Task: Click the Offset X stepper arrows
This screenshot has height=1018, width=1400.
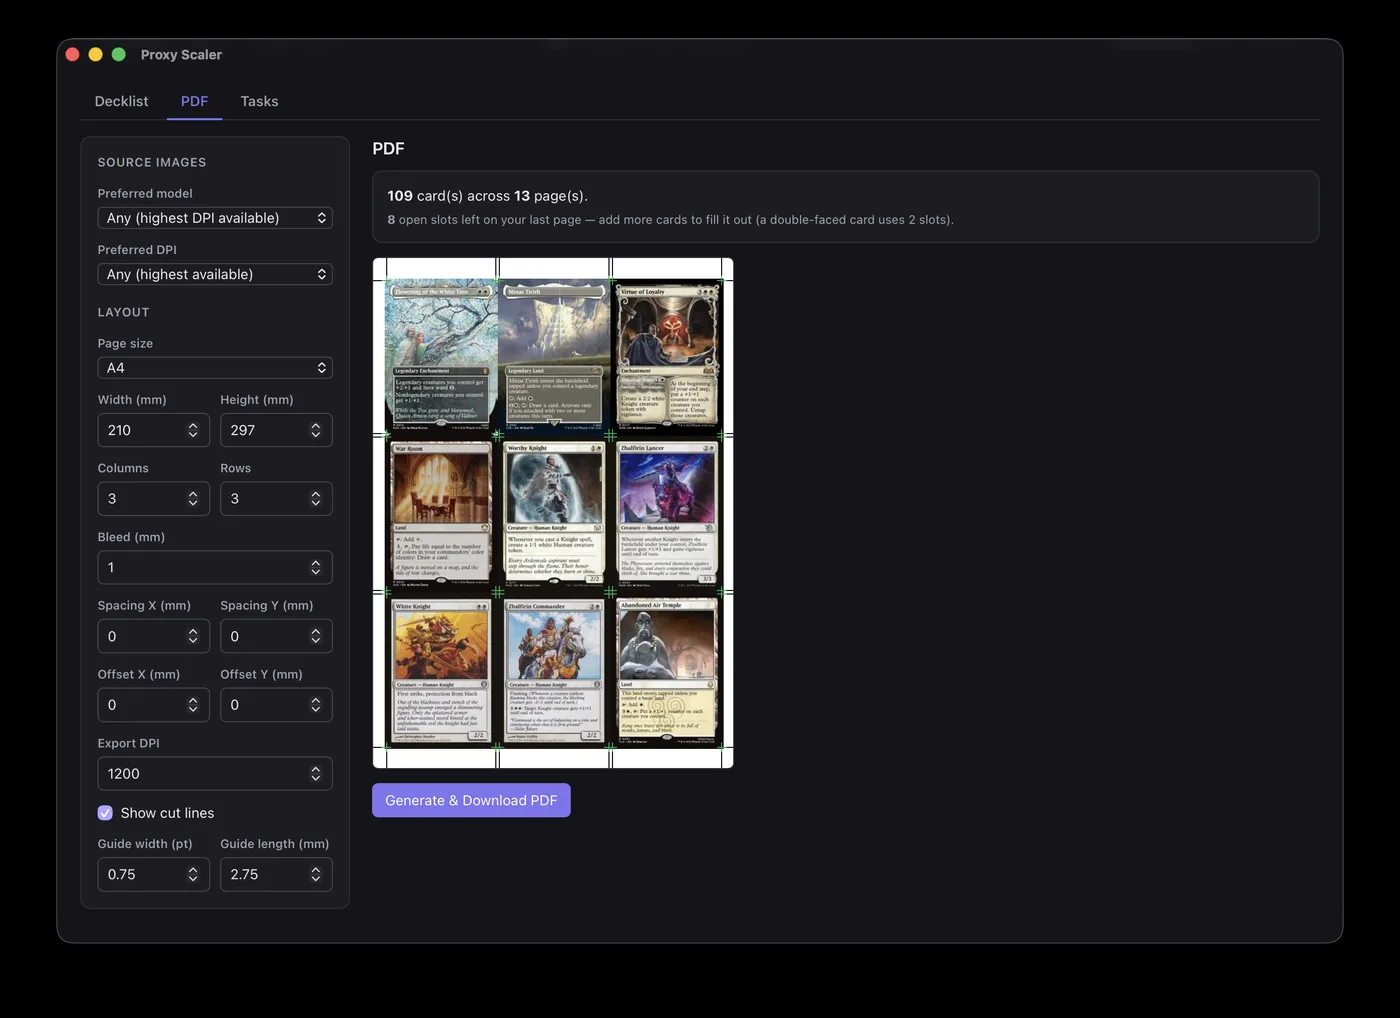Action: tap(193, 705)
